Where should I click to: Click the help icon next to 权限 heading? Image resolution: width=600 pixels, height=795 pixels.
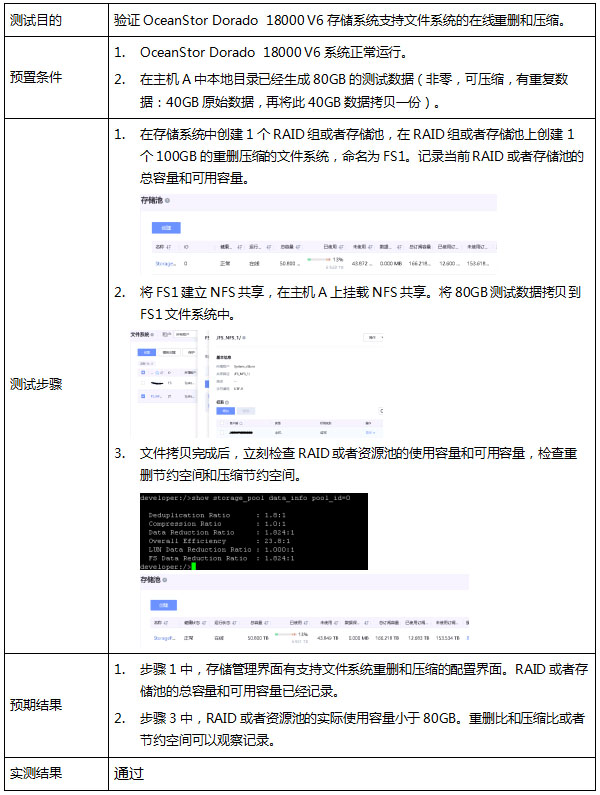(227, 403)
